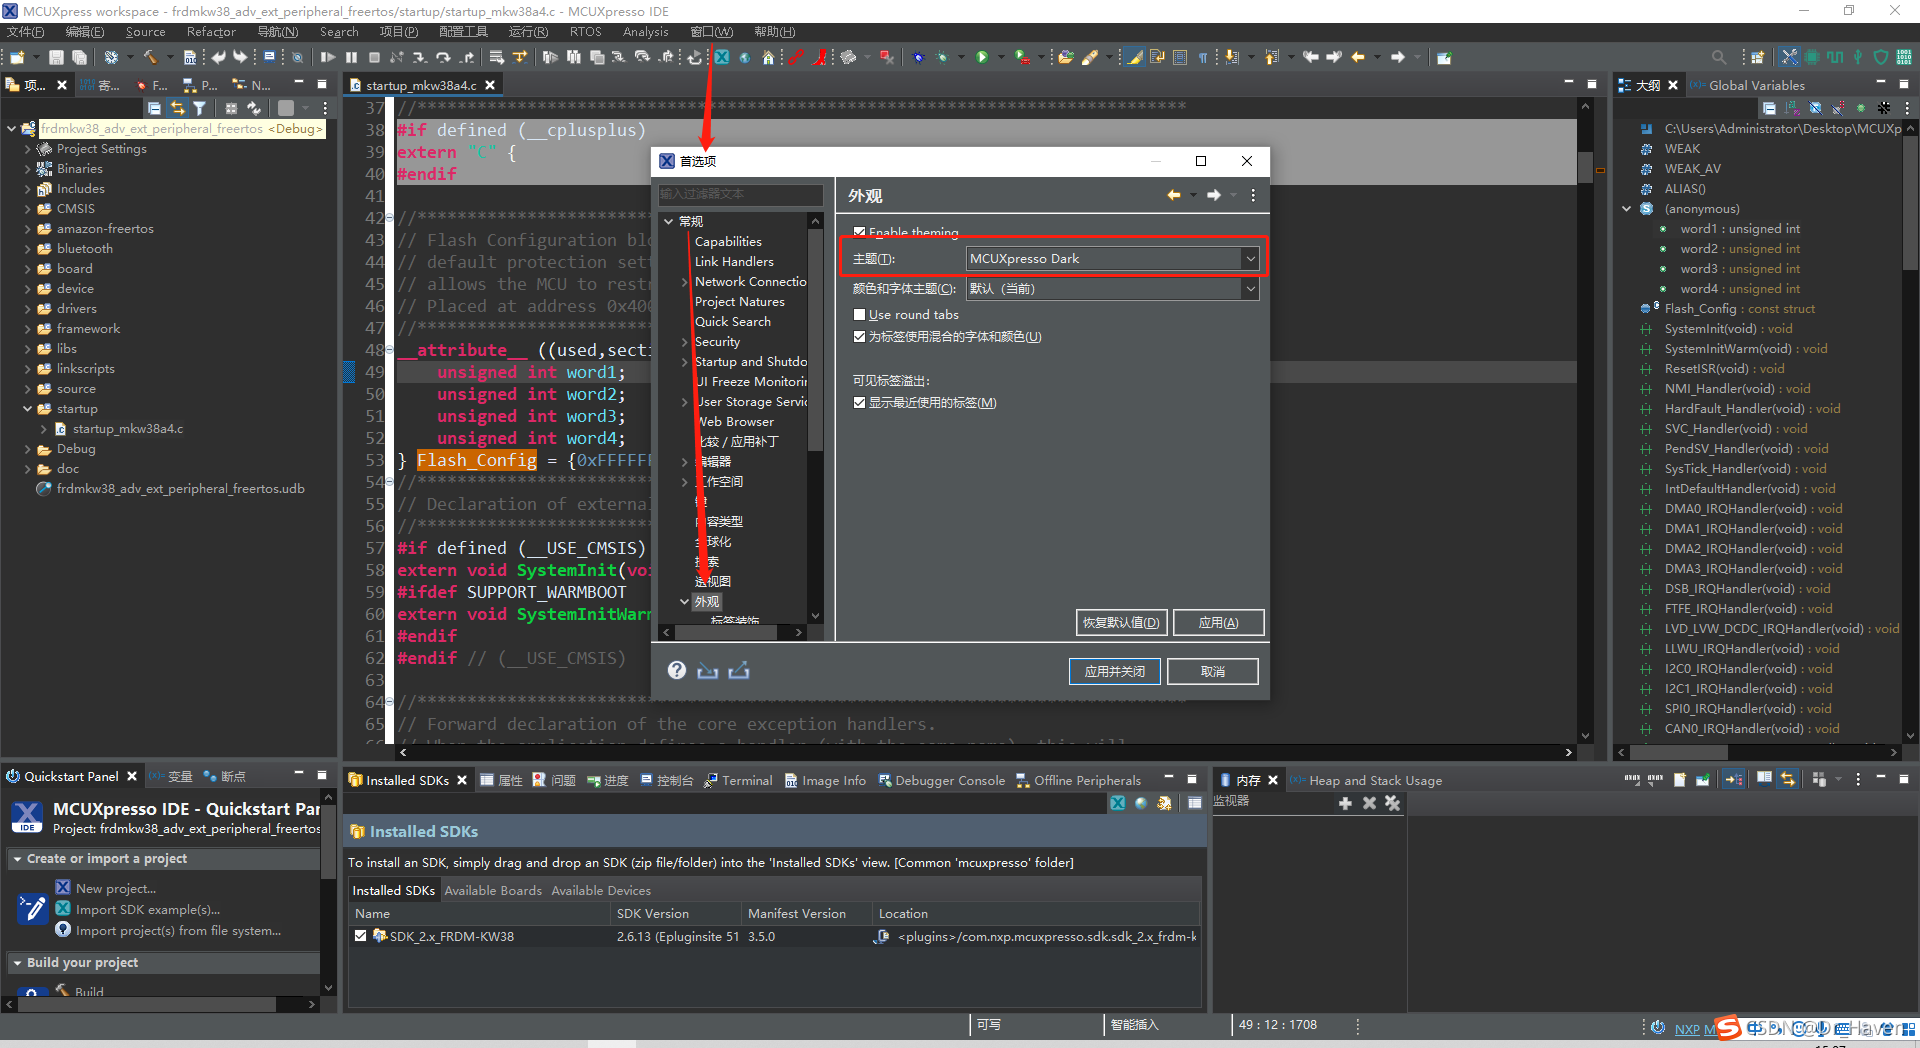Click the Save icon in the main toolbar
This screenshot has height=1048, width=1920.
pos(57,57)
